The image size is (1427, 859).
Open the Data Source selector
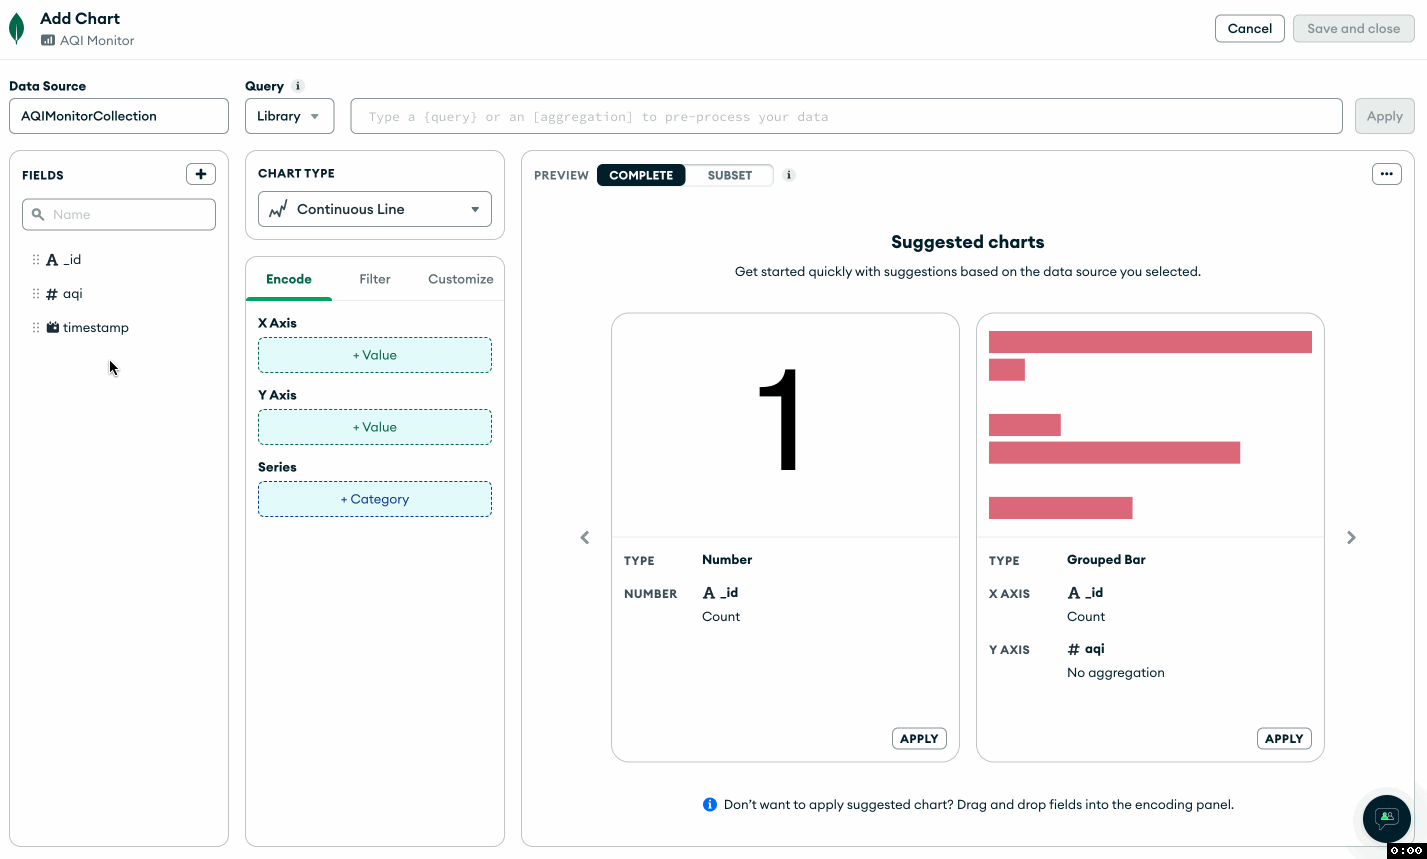coord(119,116)
